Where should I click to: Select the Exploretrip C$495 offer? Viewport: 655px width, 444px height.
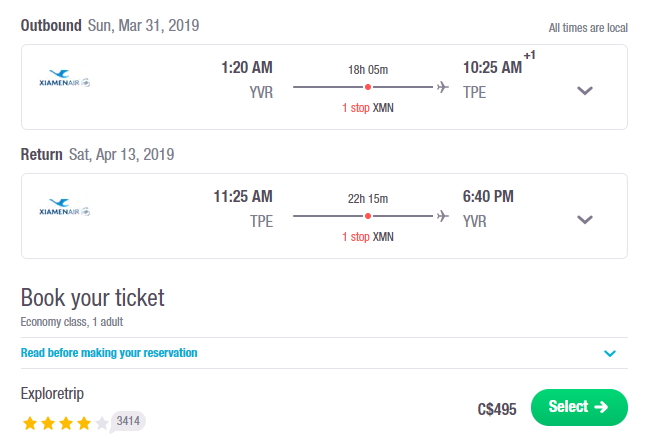click(579, 407)
